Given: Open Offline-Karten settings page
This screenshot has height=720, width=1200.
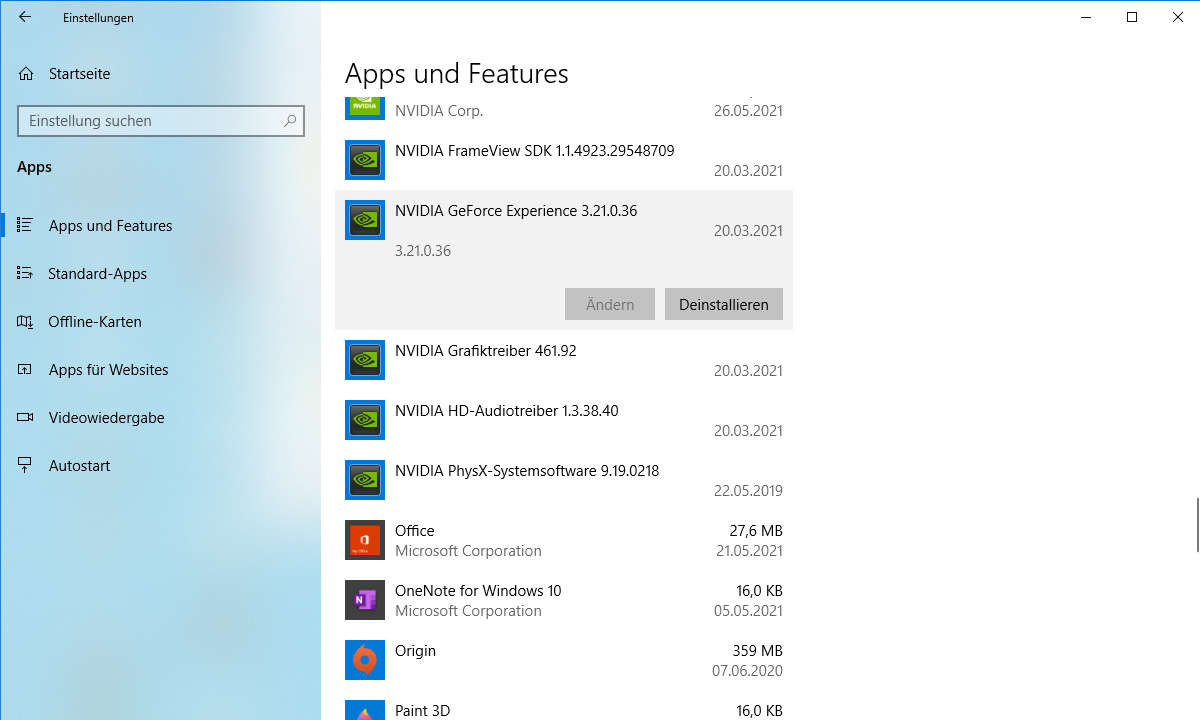Looking at the screenshot, I should click(95, 322).
